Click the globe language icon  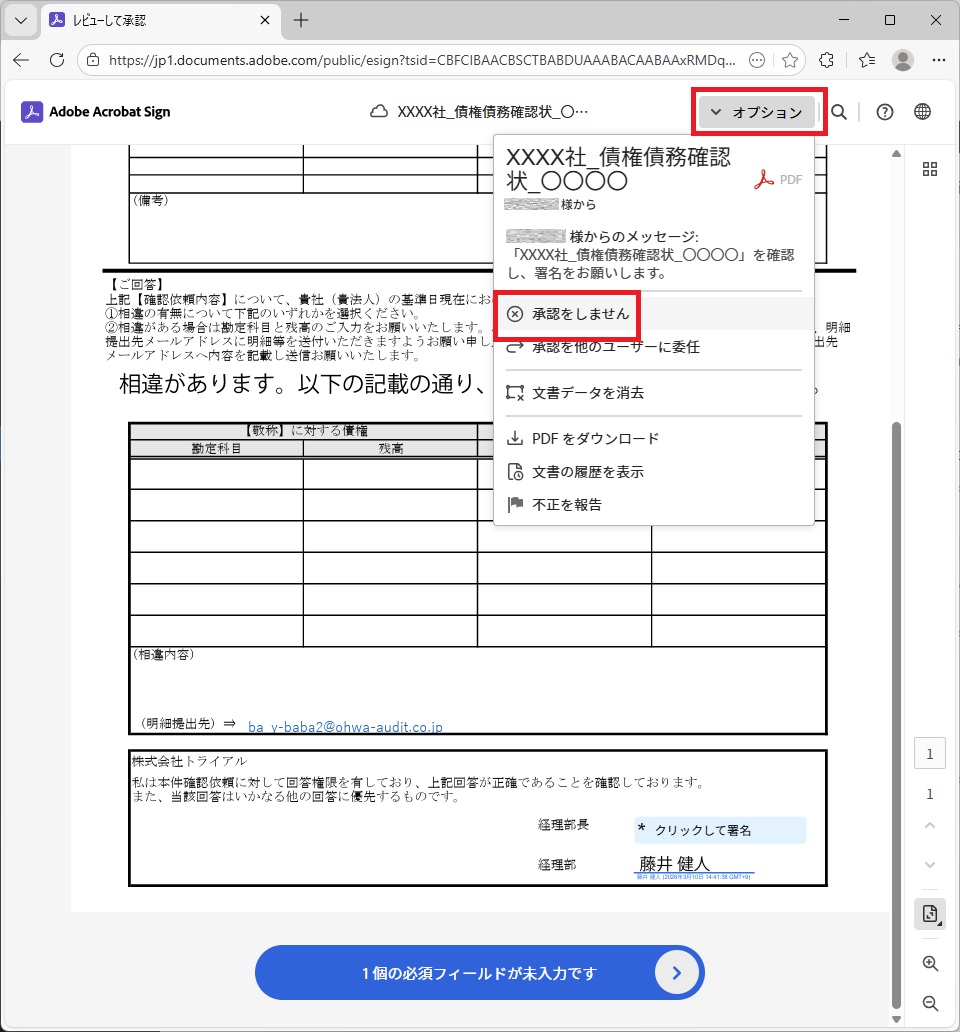[923, 112]
